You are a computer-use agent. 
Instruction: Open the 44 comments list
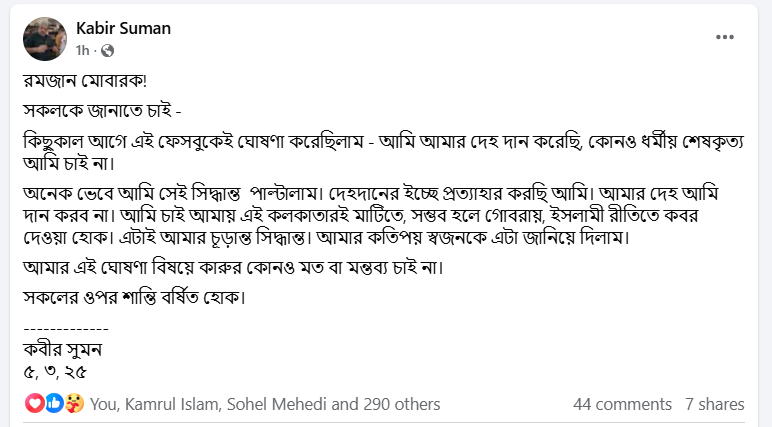(x=622, y=404)
